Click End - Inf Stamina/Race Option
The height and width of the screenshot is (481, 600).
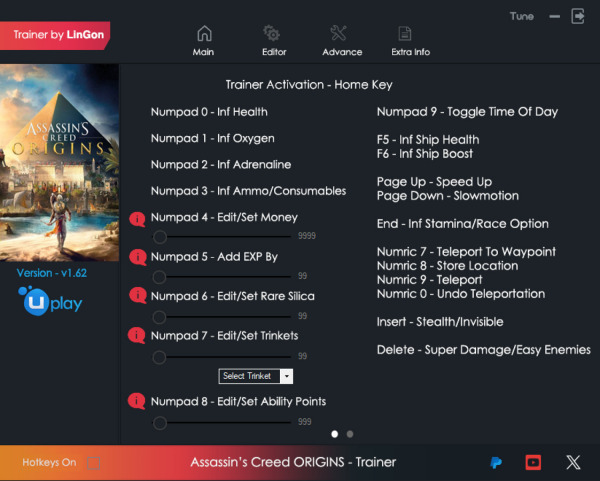(463, 224)
